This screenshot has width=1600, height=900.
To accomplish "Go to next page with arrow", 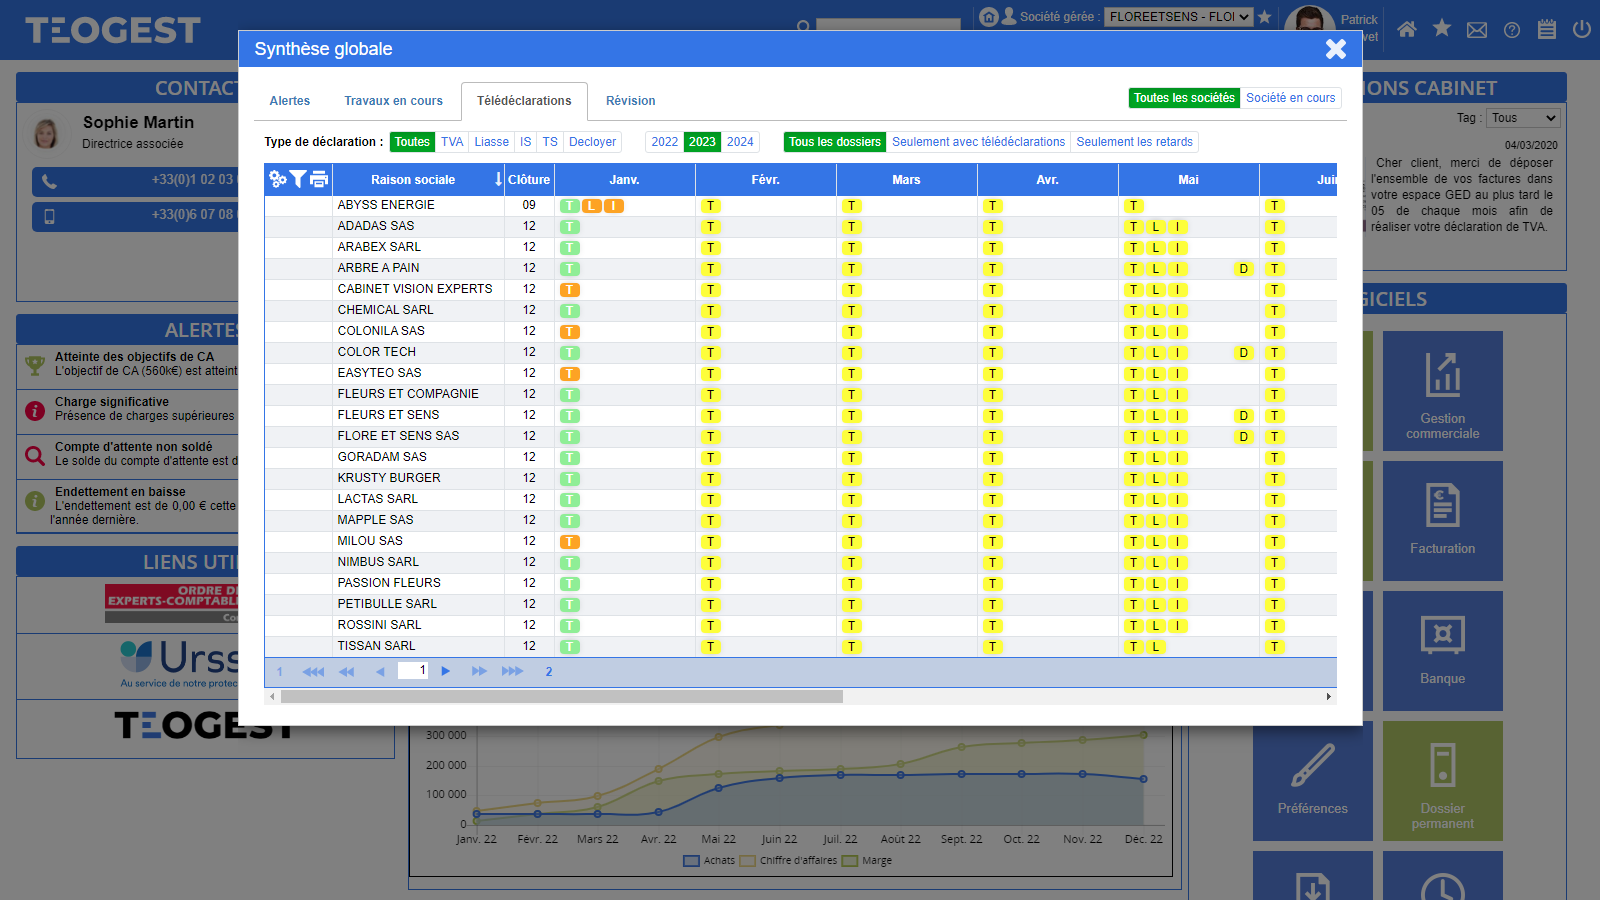I will [x=446, y=671].
